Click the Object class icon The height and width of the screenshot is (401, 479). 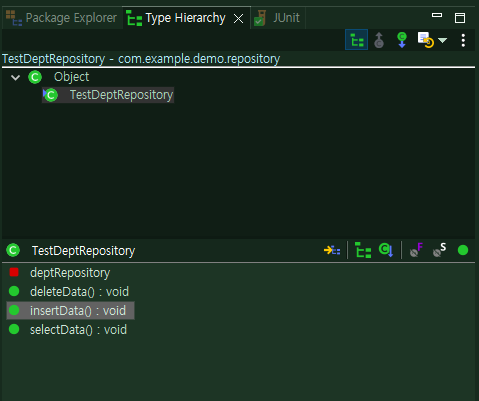tap(35, 77)
